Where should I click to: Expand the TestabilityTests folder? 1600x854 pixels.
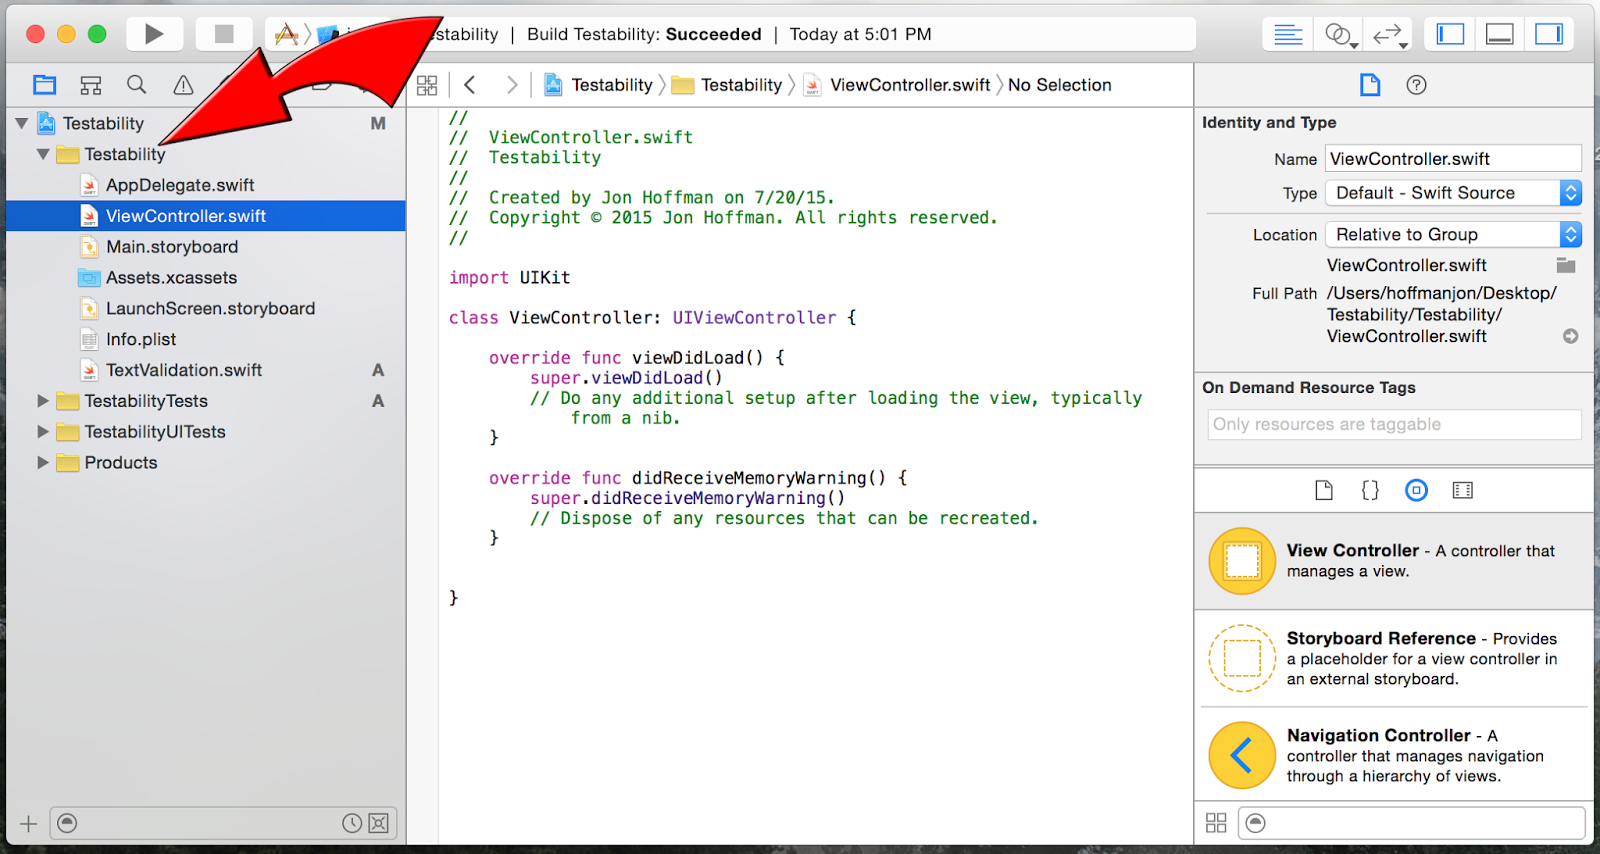42,401
